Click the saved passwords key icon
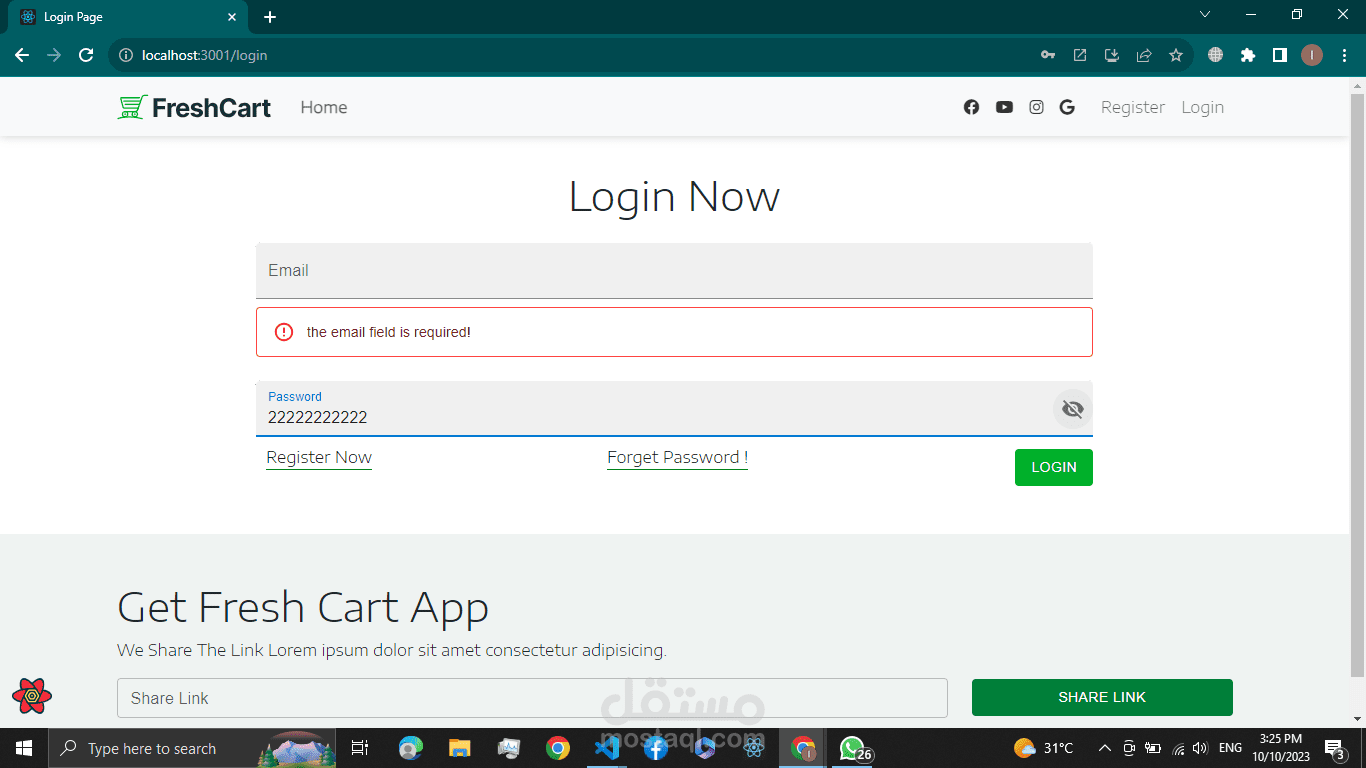This screenshot has width=1366, height=768. 1048,55
